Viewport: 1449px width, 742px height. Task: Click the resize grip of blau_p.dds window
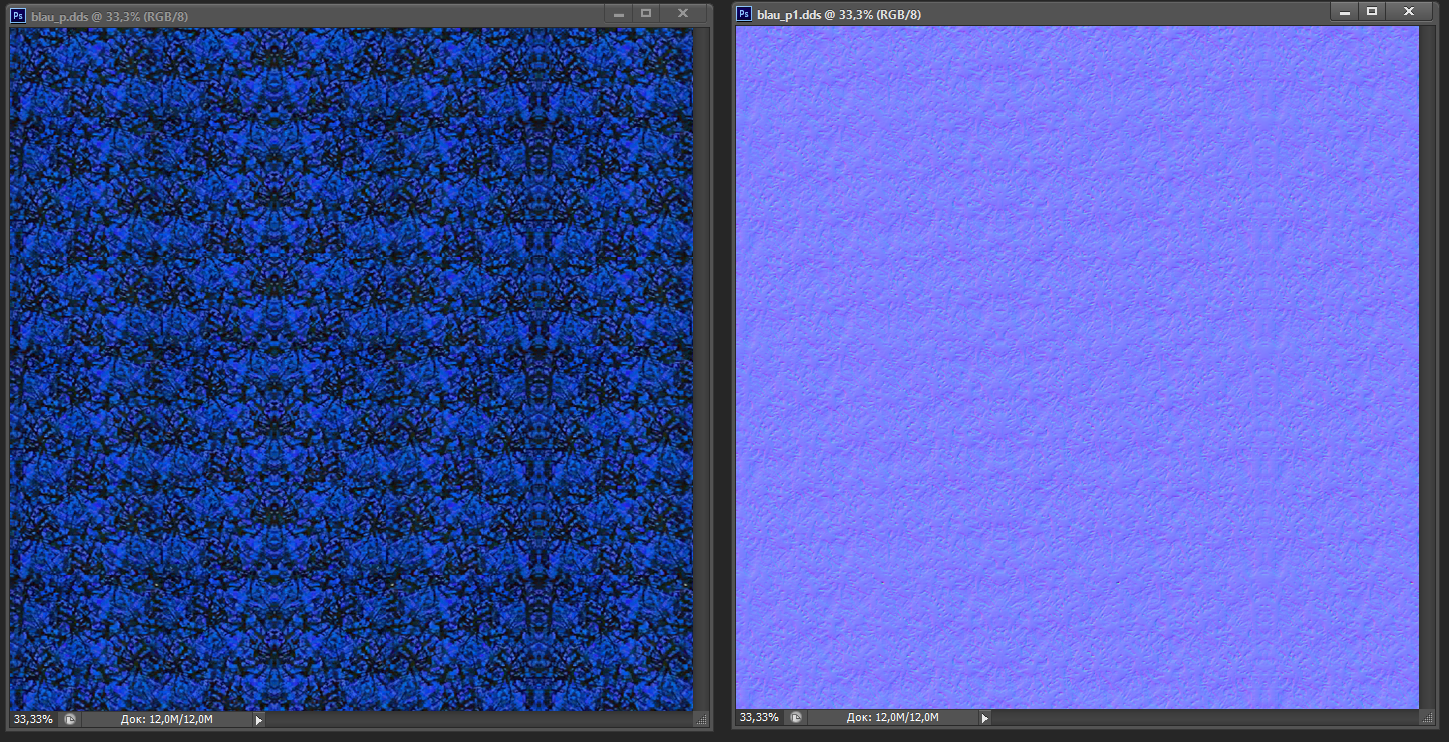701,719
